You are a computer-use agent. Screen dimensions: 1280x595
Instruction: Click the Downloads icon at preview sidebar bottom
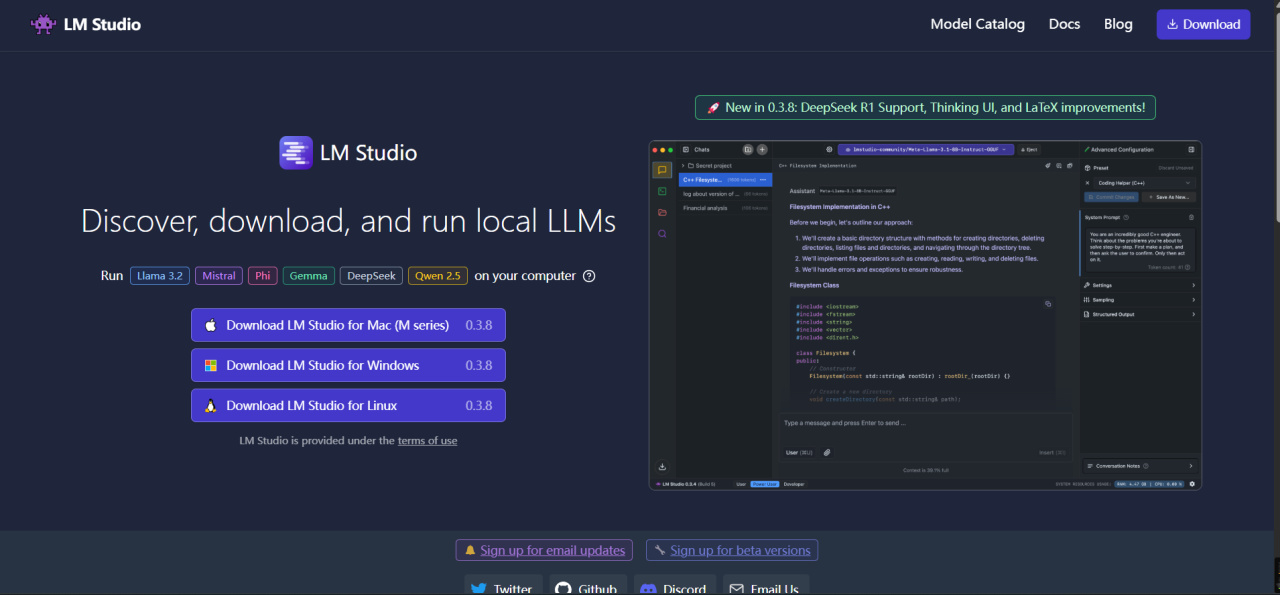pyautogui.click(x=662, y=467)
